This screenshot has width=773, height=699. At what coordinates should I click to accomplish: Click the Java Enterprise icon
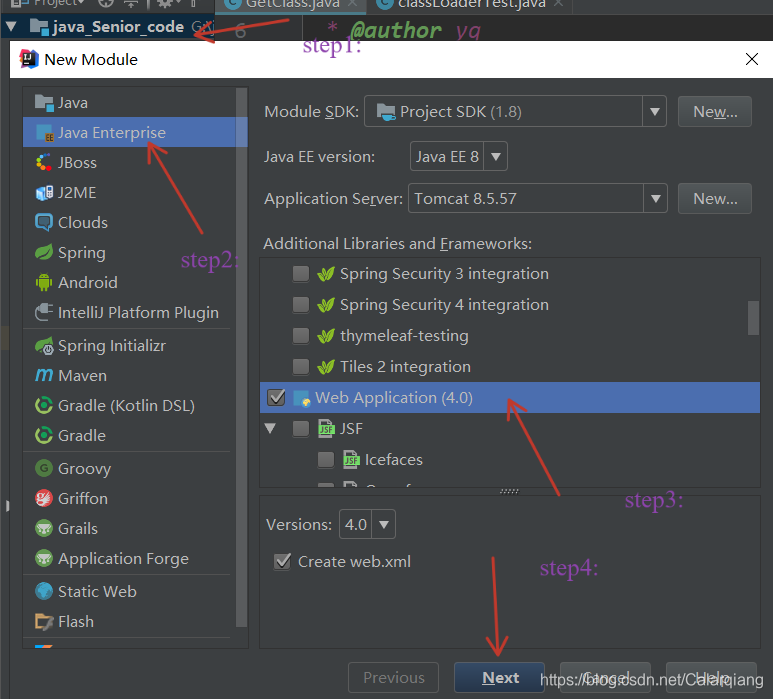[44, 133]
